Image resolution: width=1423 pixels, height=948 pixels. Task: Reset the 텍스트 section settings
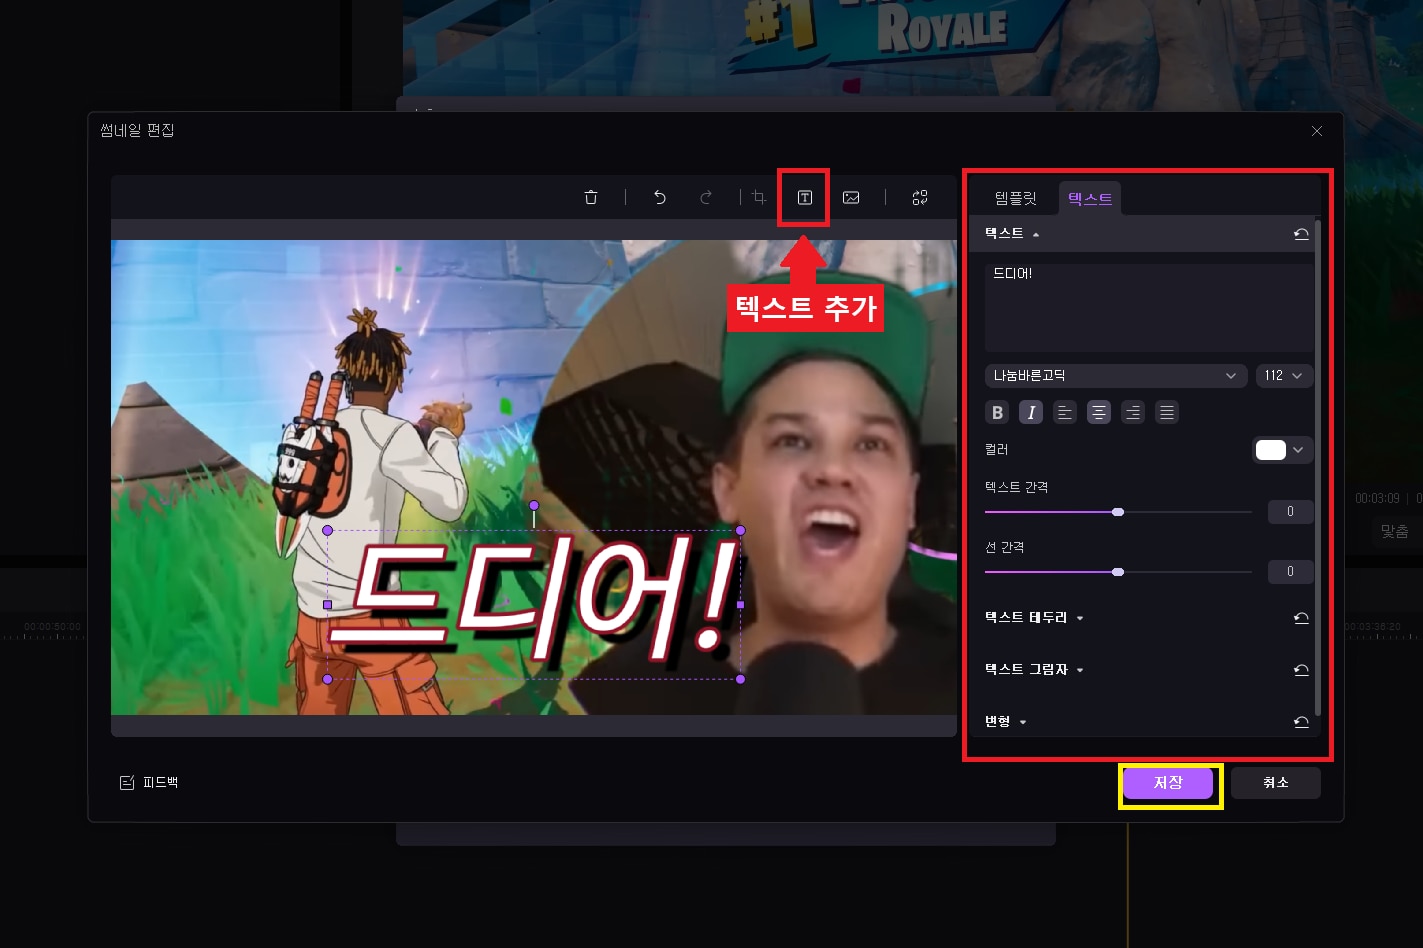click(1301, 234)
